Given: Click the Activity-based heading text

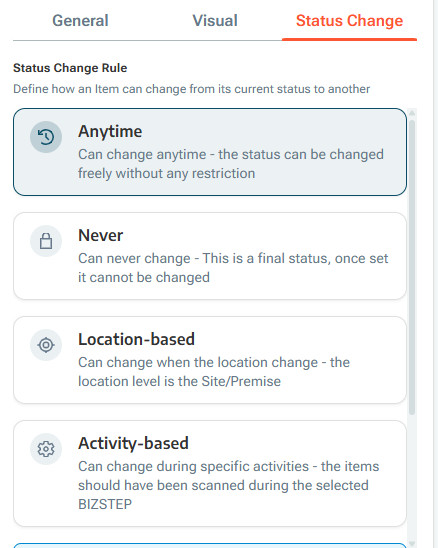Looking at the screenshot, I should [x=133, y=444].
